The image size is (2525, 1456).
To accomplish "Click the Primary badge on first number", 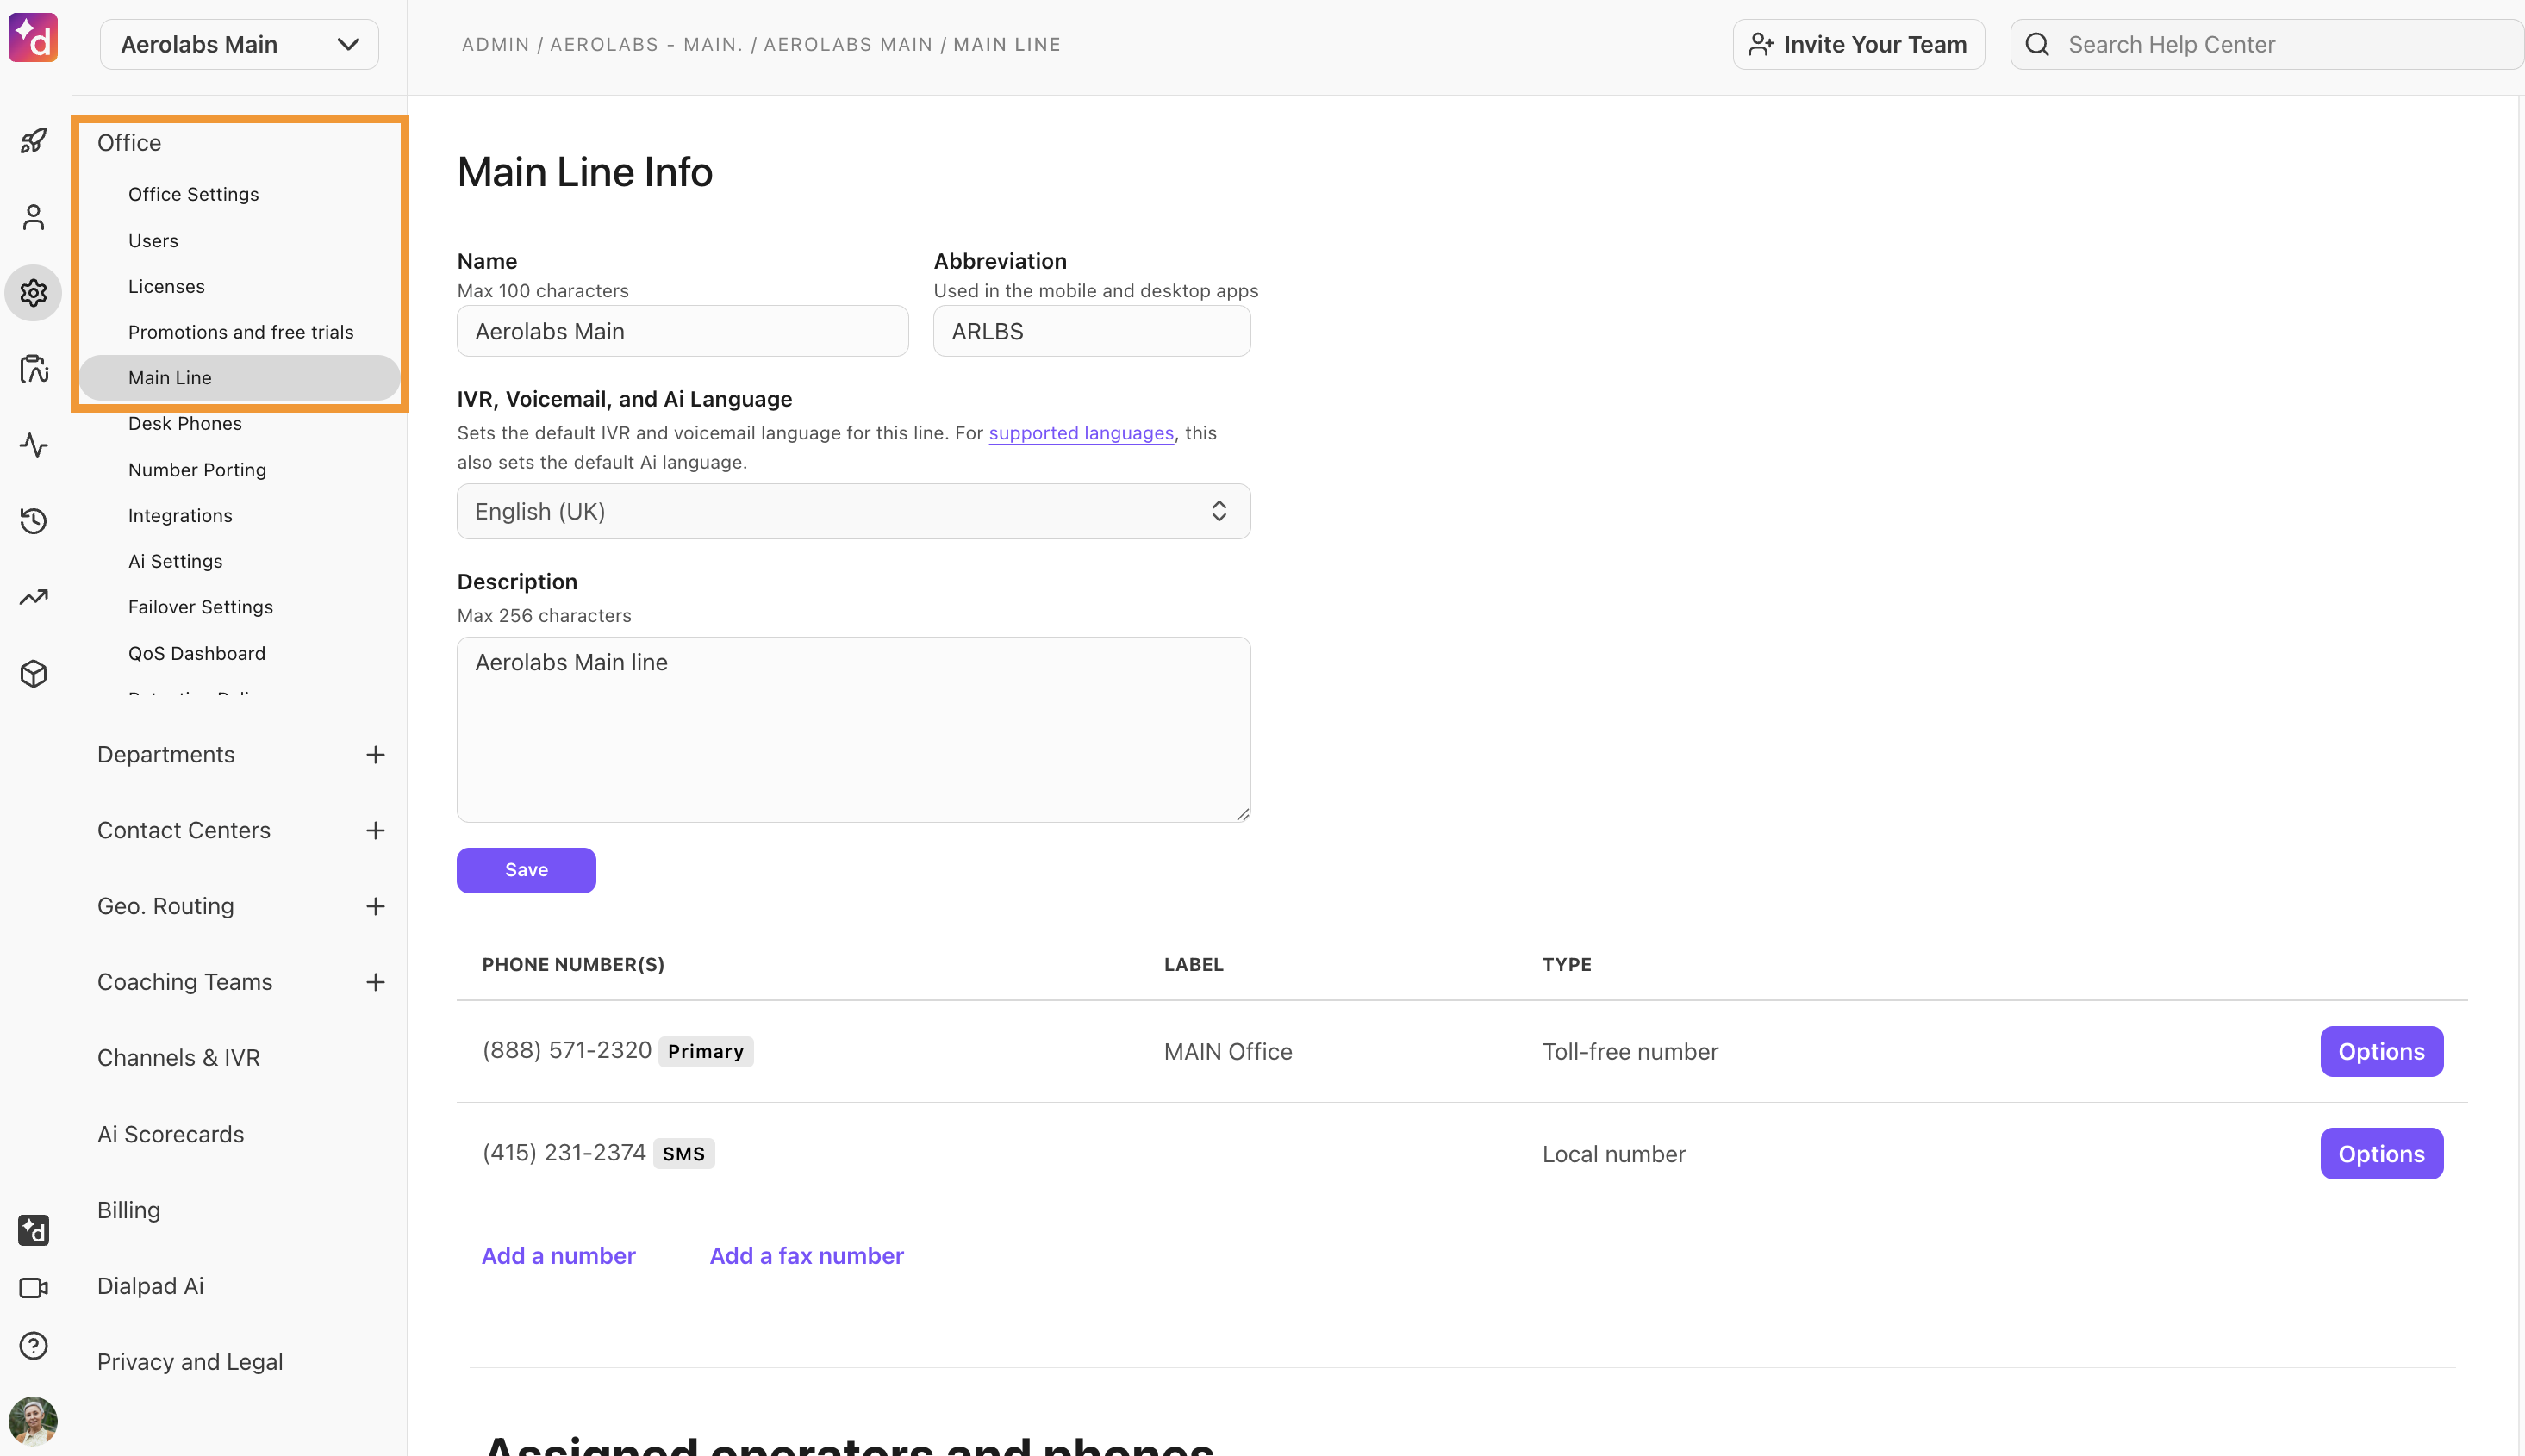I will (706, 1052).
